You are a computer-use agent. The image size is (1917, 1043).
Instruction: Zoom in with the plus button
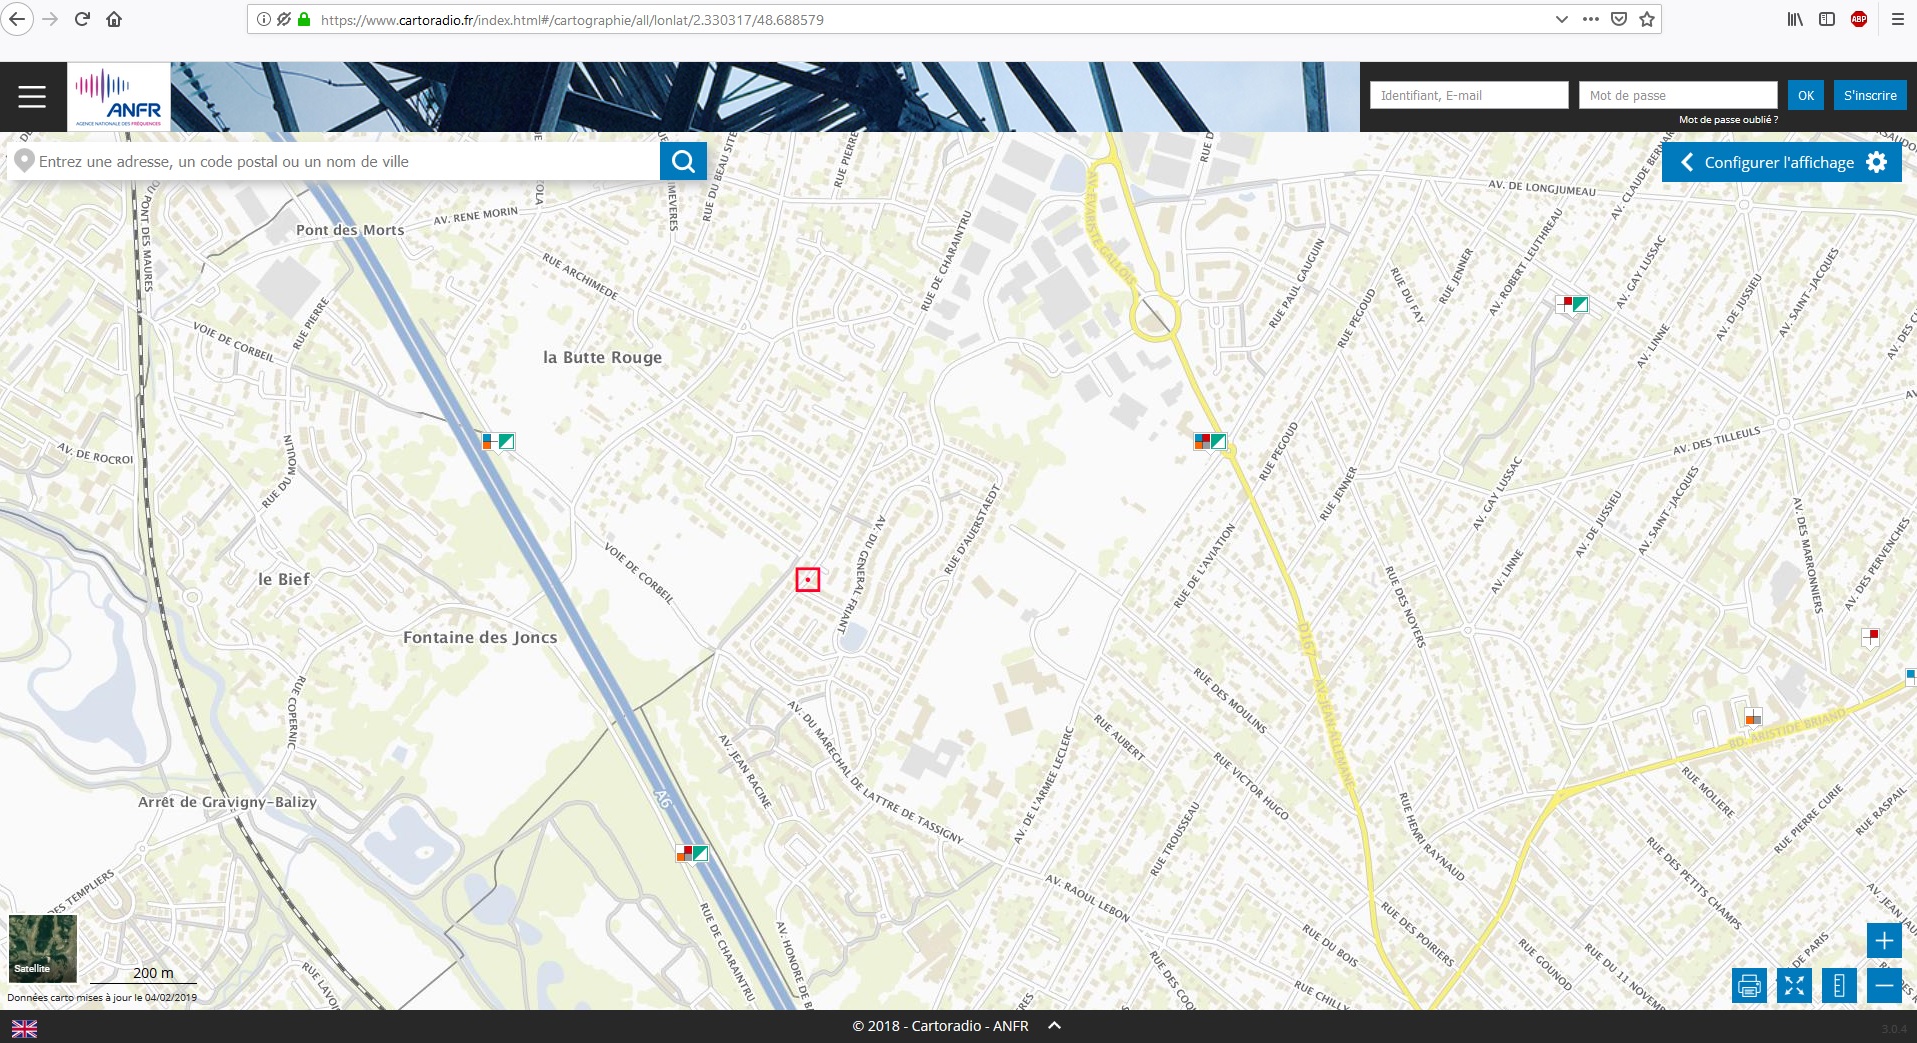click(x=1884, y=940)
